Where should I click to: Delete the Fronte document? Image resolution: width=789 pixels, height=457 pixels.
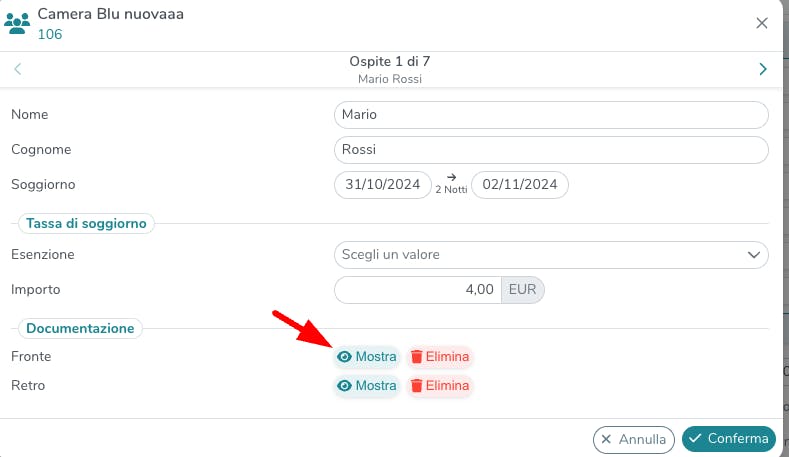click(x=439, y=357)
